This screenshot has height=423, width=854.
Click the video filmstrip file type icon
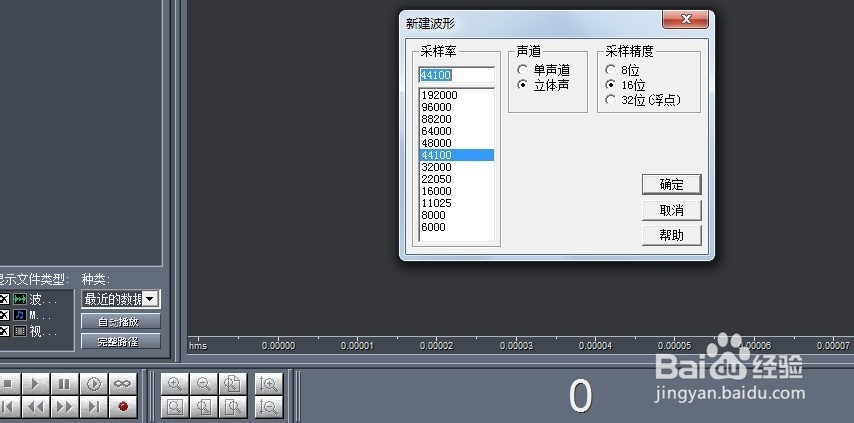coord(20,330)
